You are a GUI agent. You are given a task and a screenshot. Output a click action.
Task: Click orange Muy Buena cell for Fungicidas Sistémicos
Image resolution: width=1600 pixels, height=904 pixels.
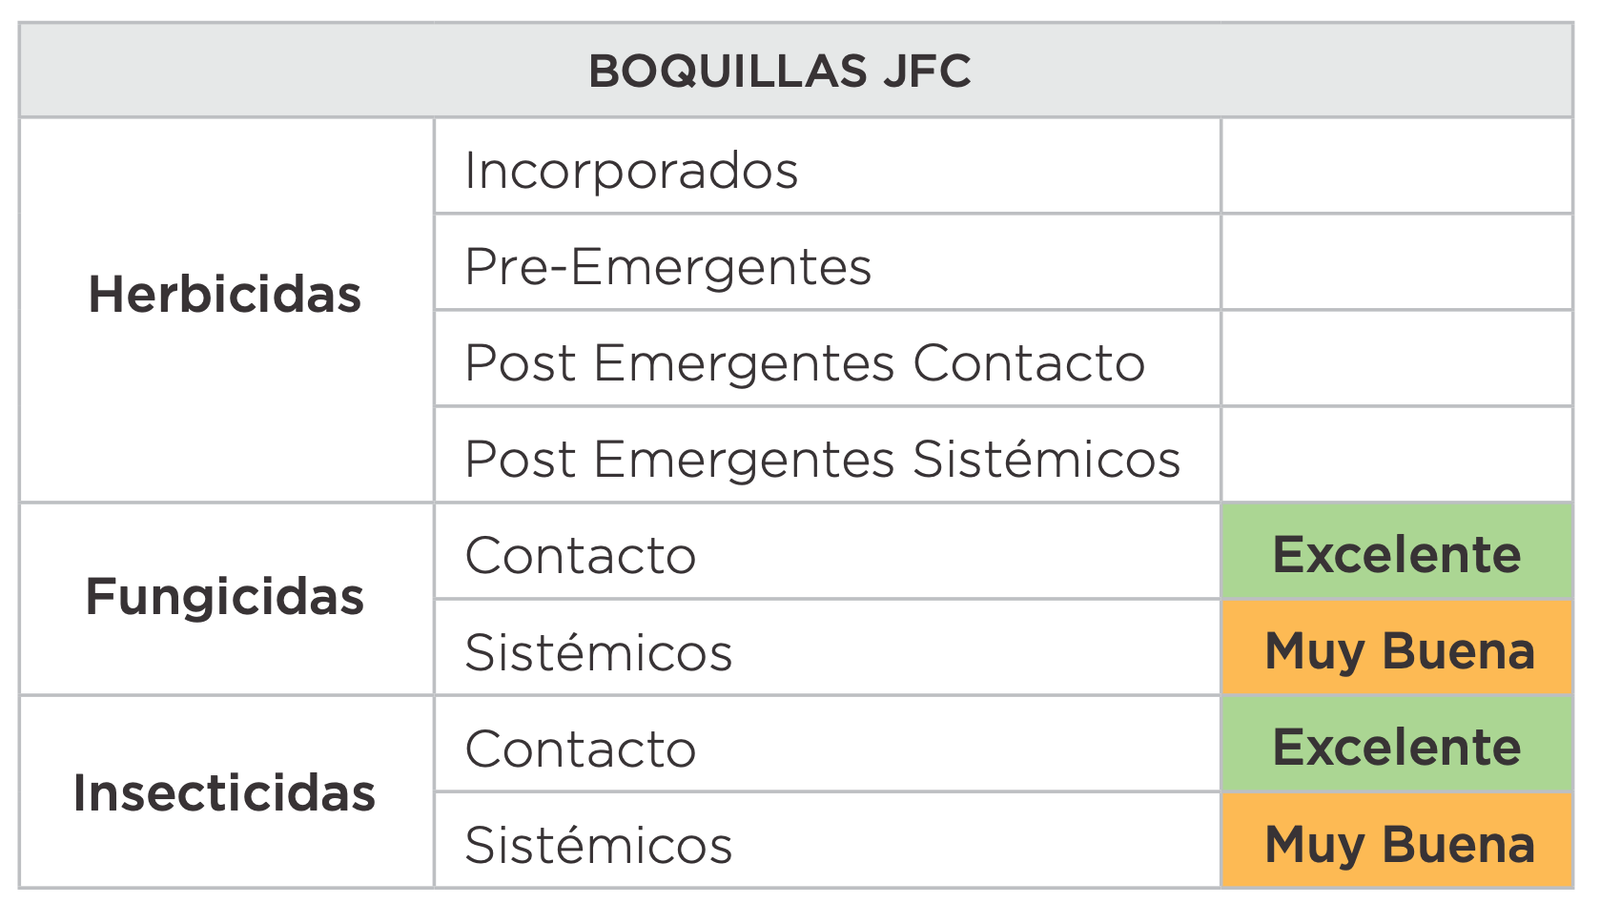1398,650
